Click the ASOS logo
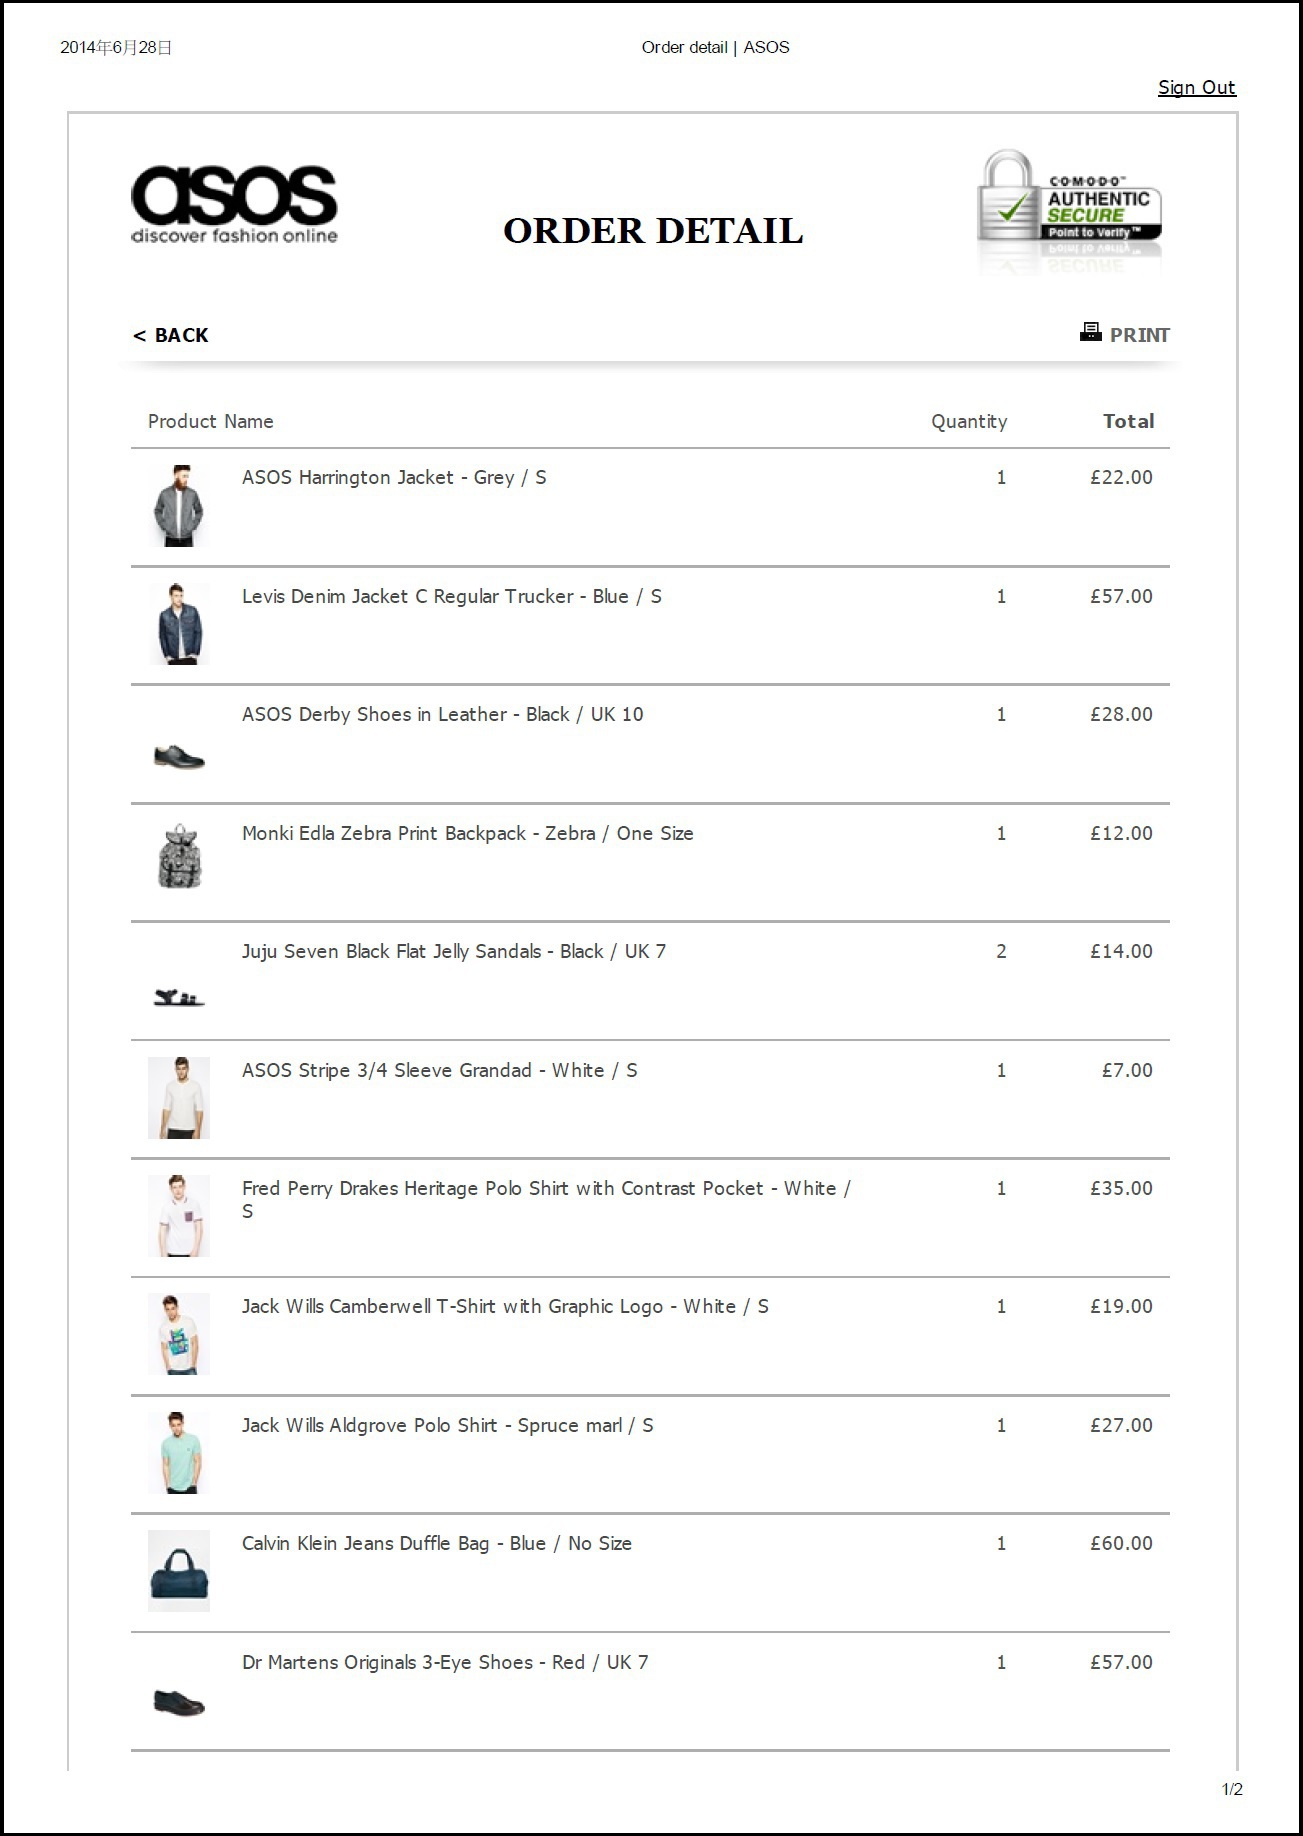This screenshot has width=1303, height=1836. pos(234,205)
